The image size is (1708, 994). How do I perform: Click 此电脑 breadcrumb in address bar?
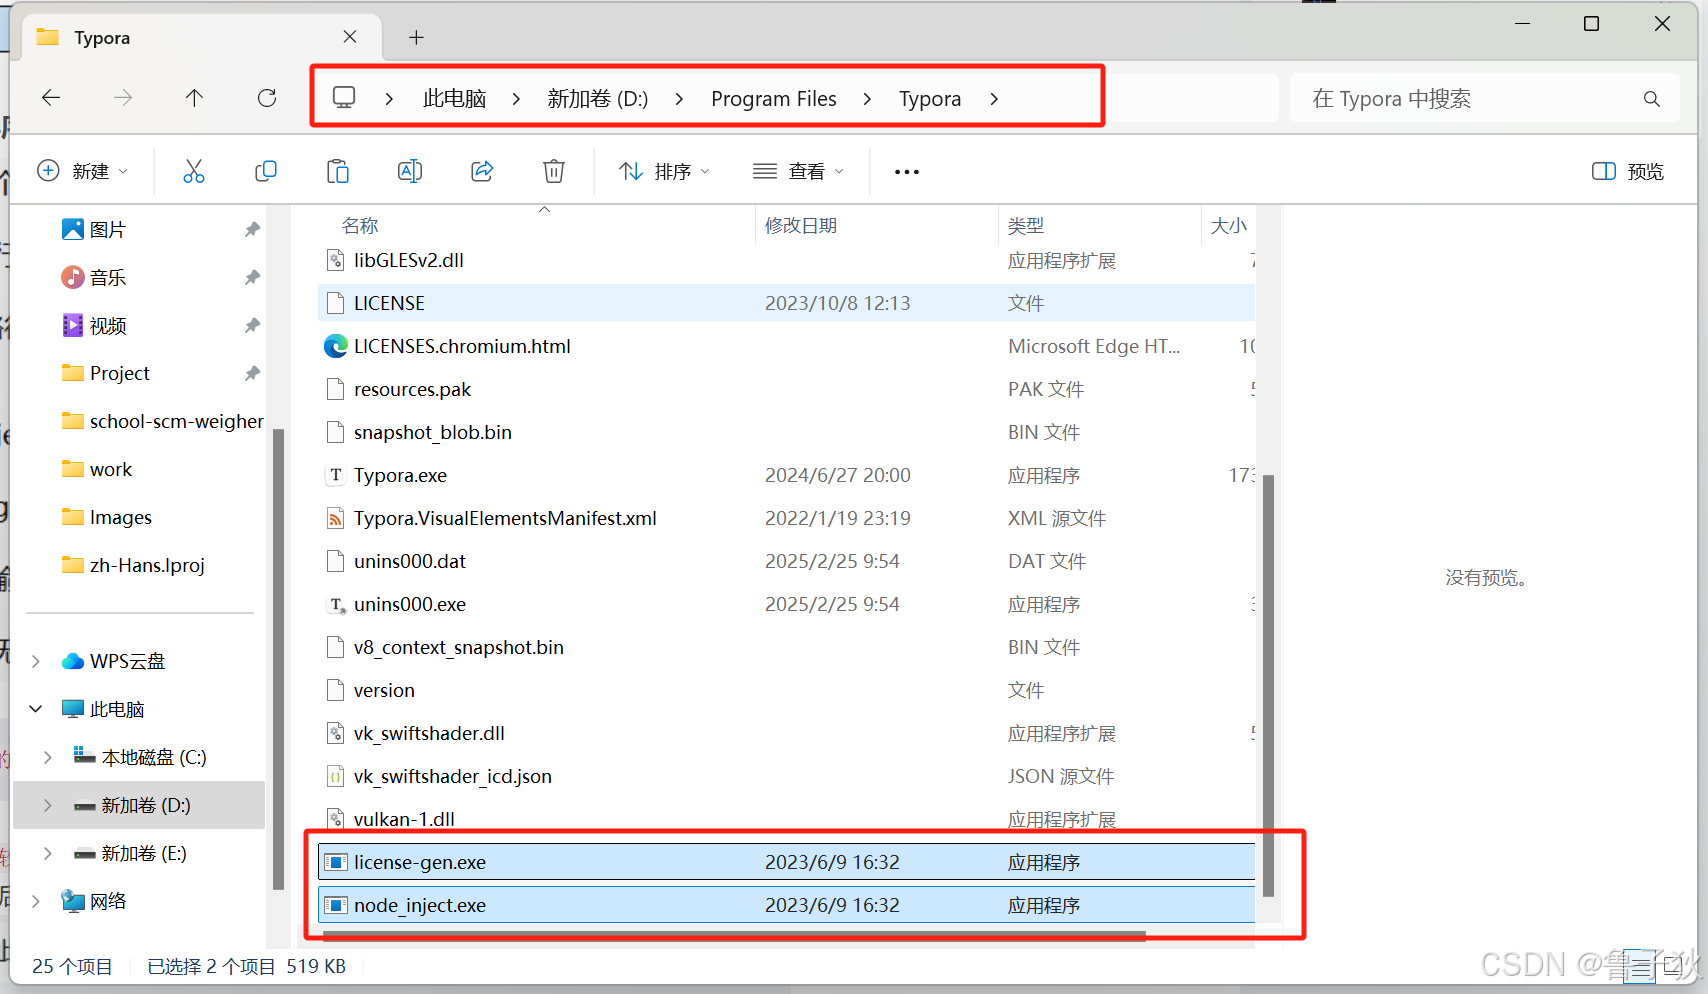click(x=454, y=98)
